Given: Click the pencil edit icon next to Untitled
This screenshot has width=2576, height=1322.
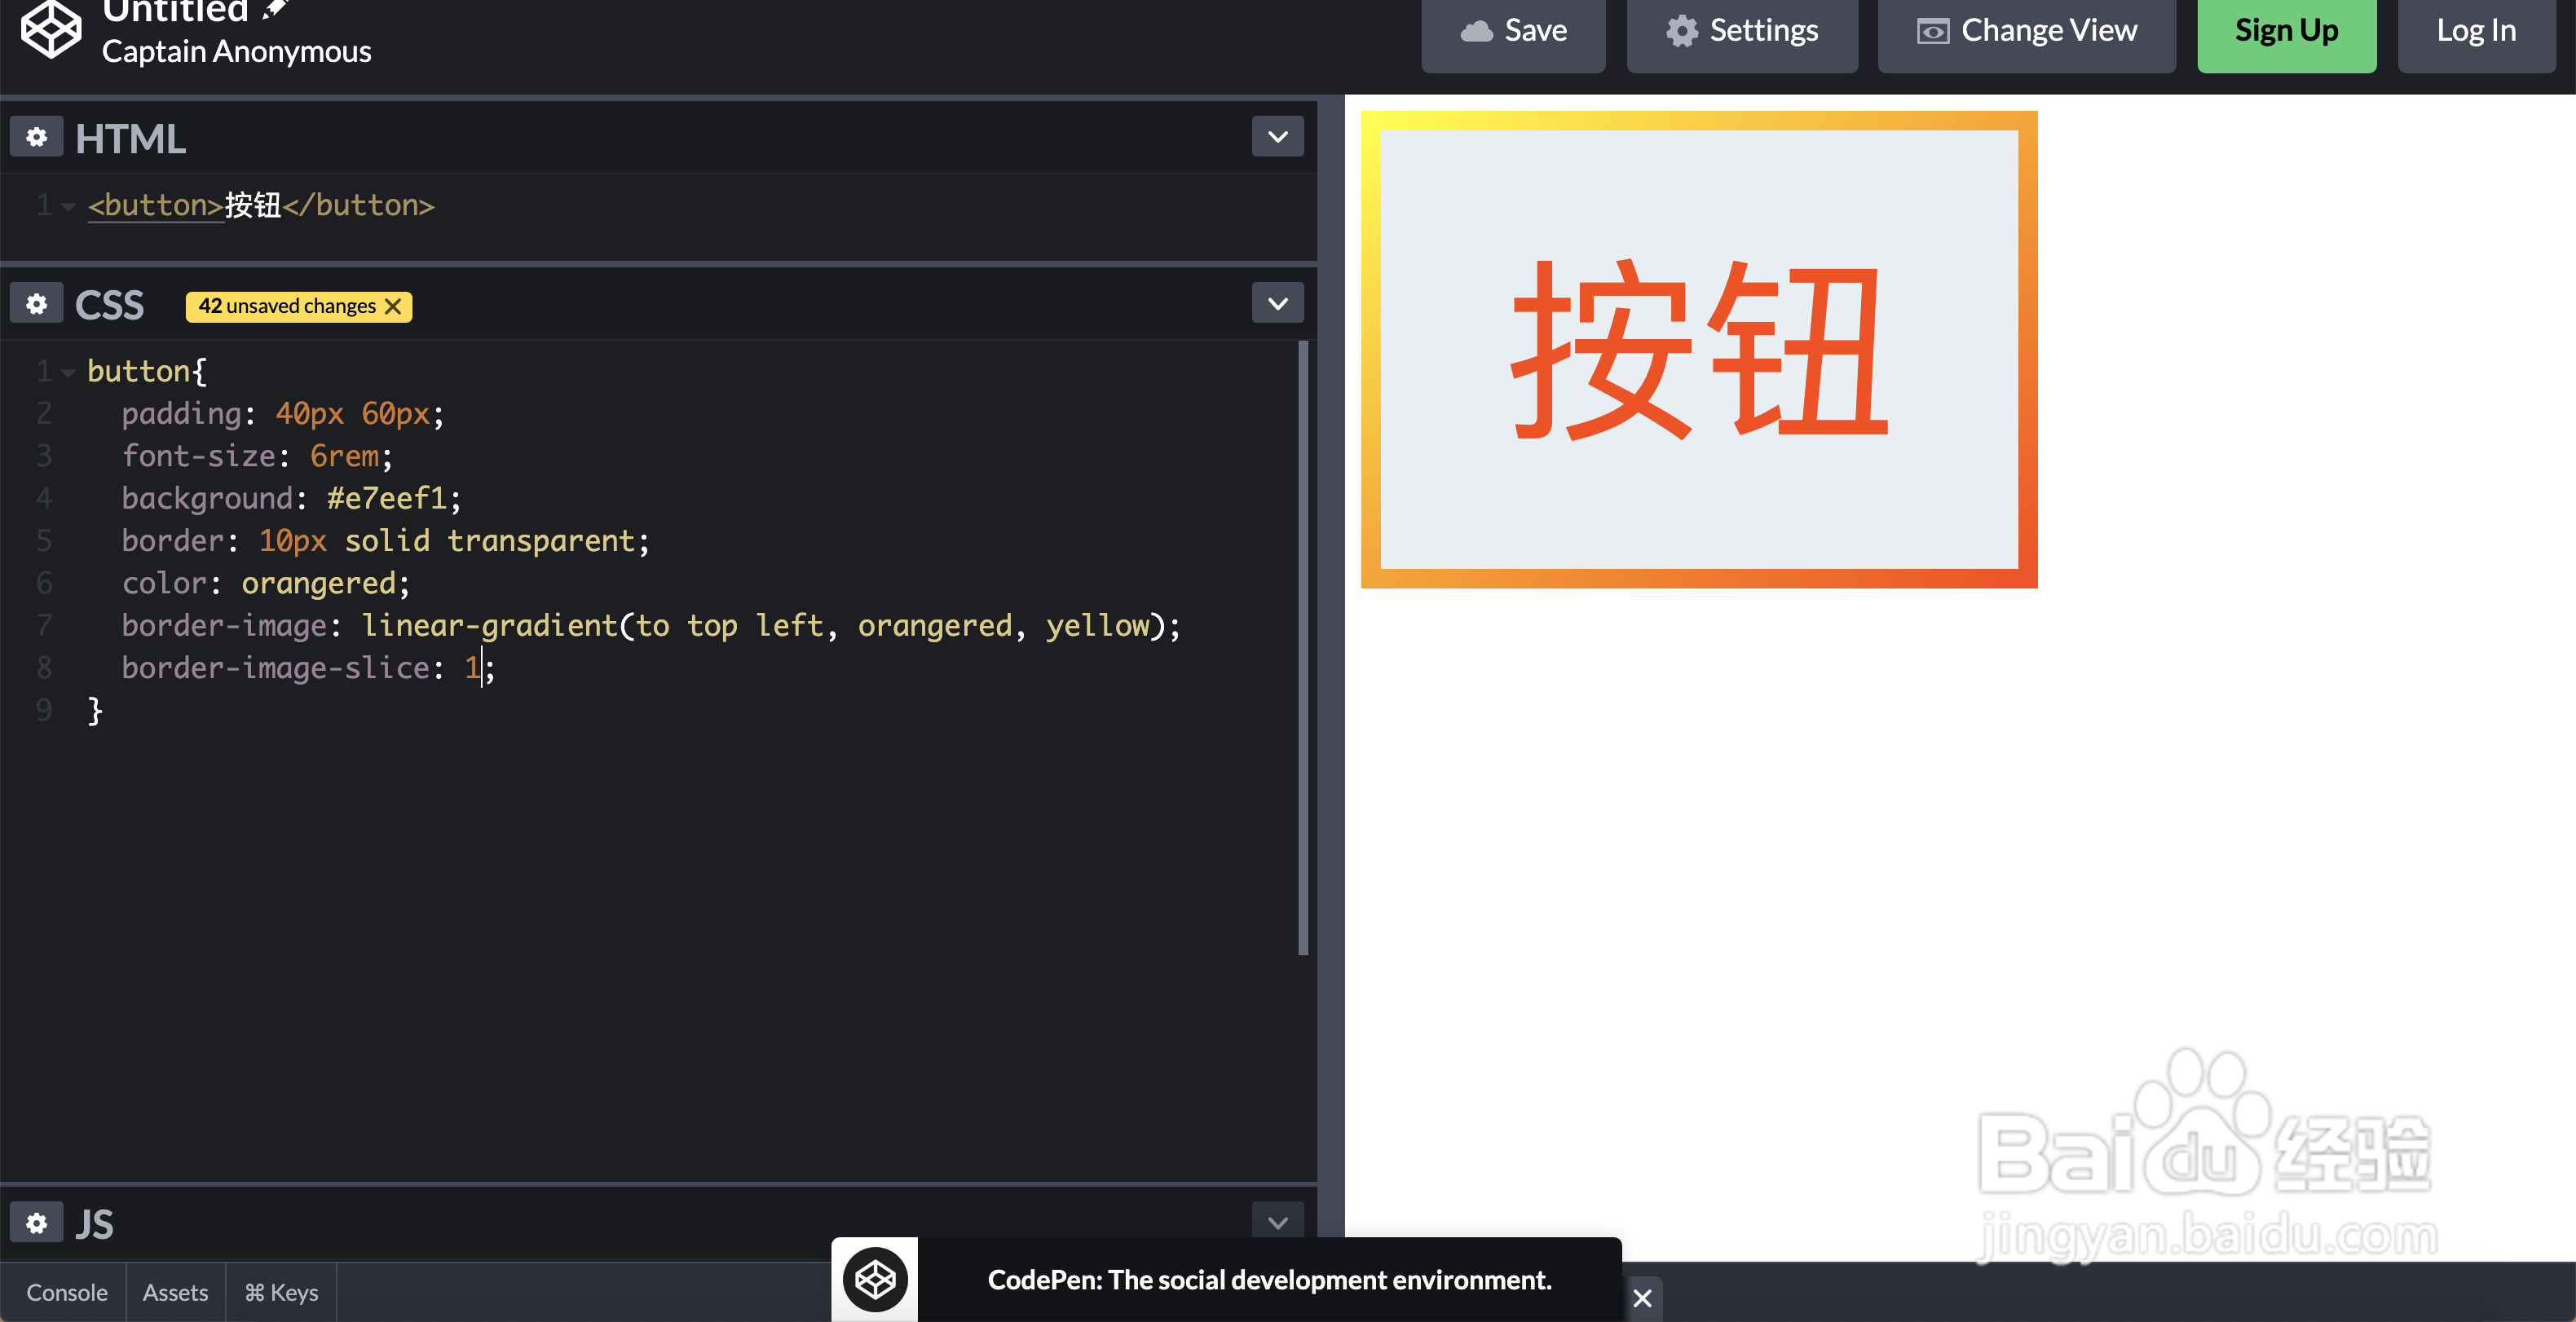Looking at the screenshot, I should (x=272, y=8).
